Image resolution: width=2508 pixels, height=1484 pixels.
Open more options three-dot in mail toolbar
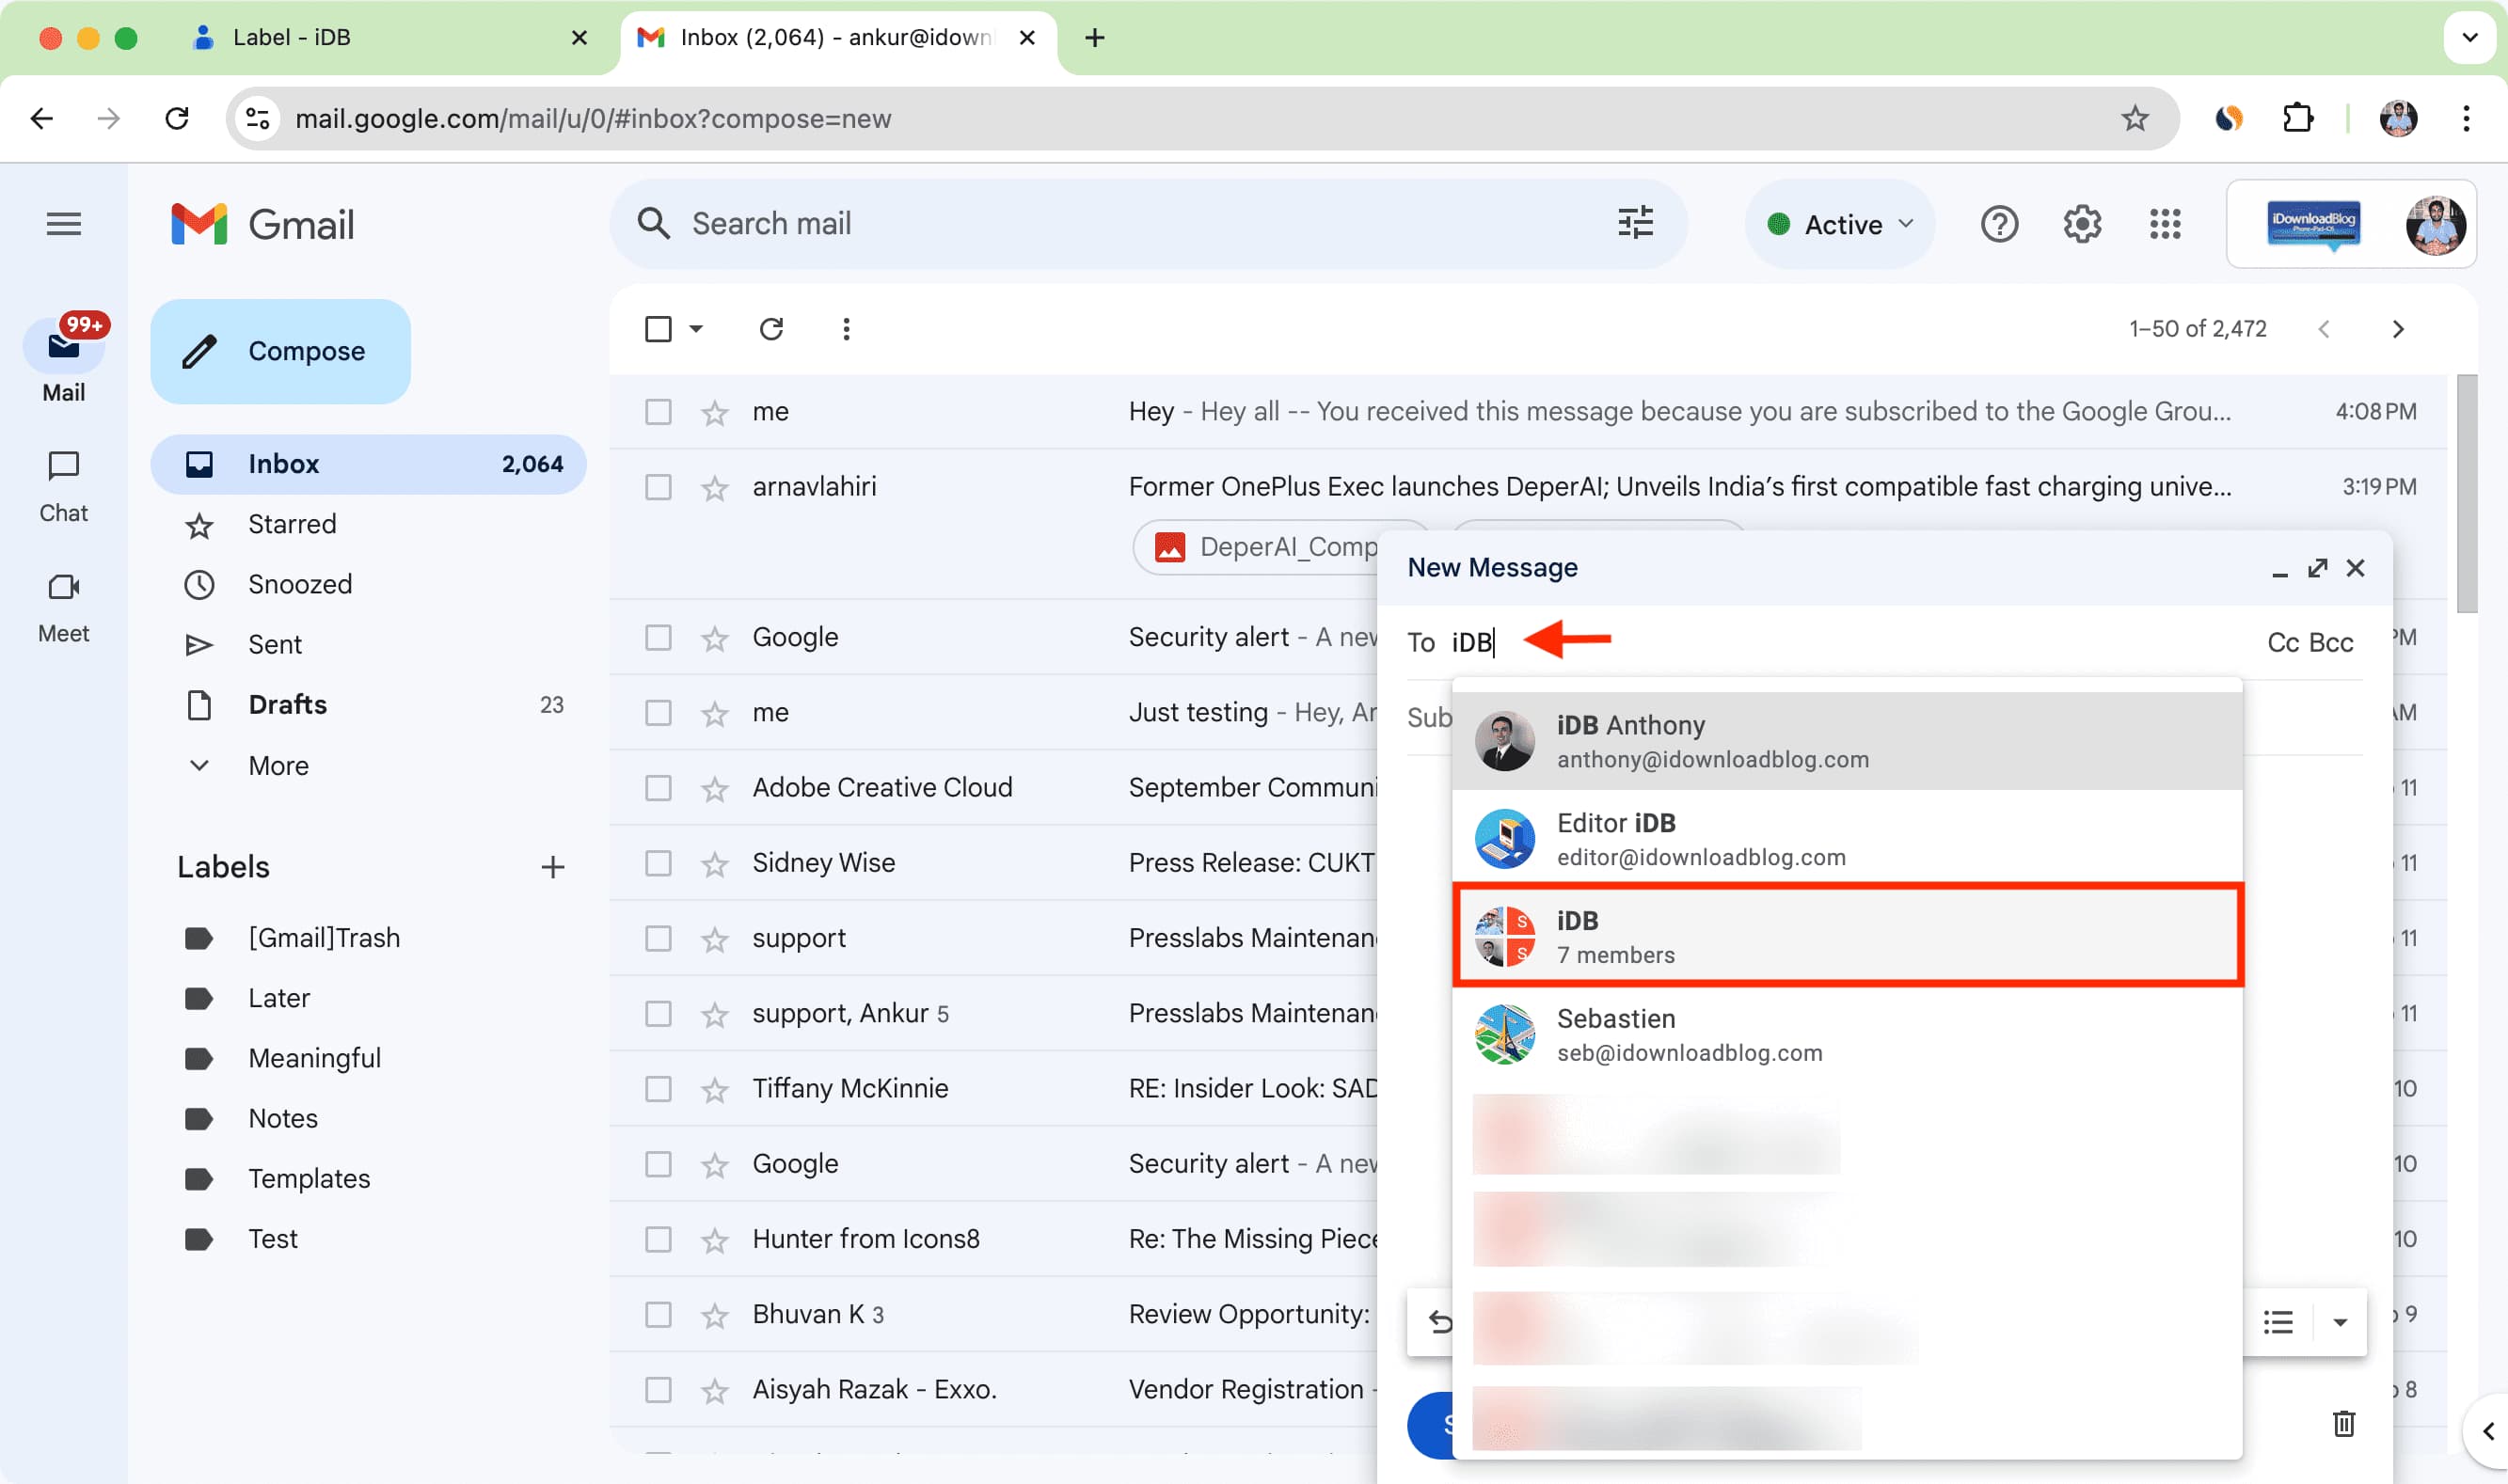[846, 329]
